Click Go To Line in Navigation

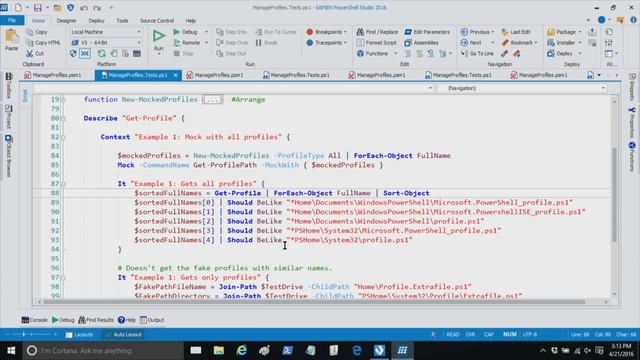pyautogui.click(x=477, y=53)
